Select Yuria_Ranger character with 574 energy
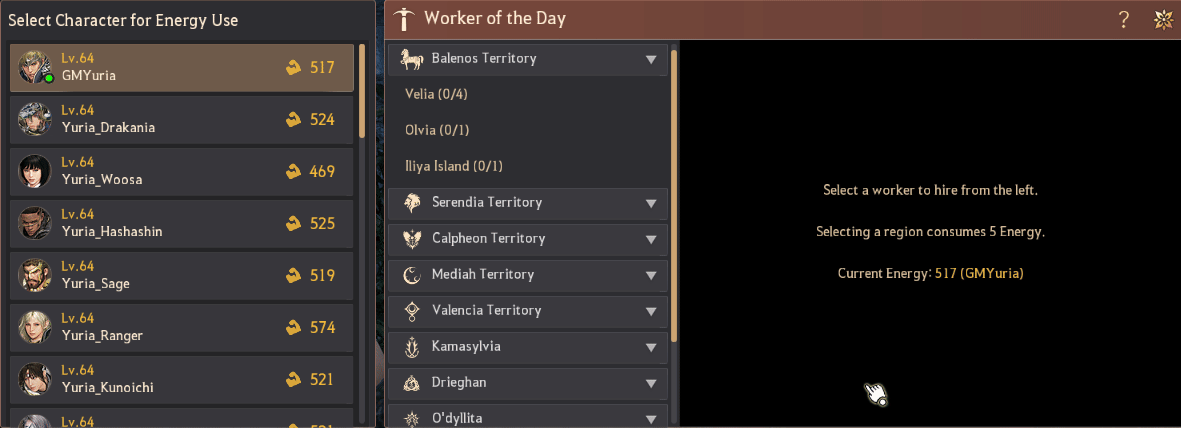The height and width of the screenshot is (428, 1181). (x=182, y=328)
